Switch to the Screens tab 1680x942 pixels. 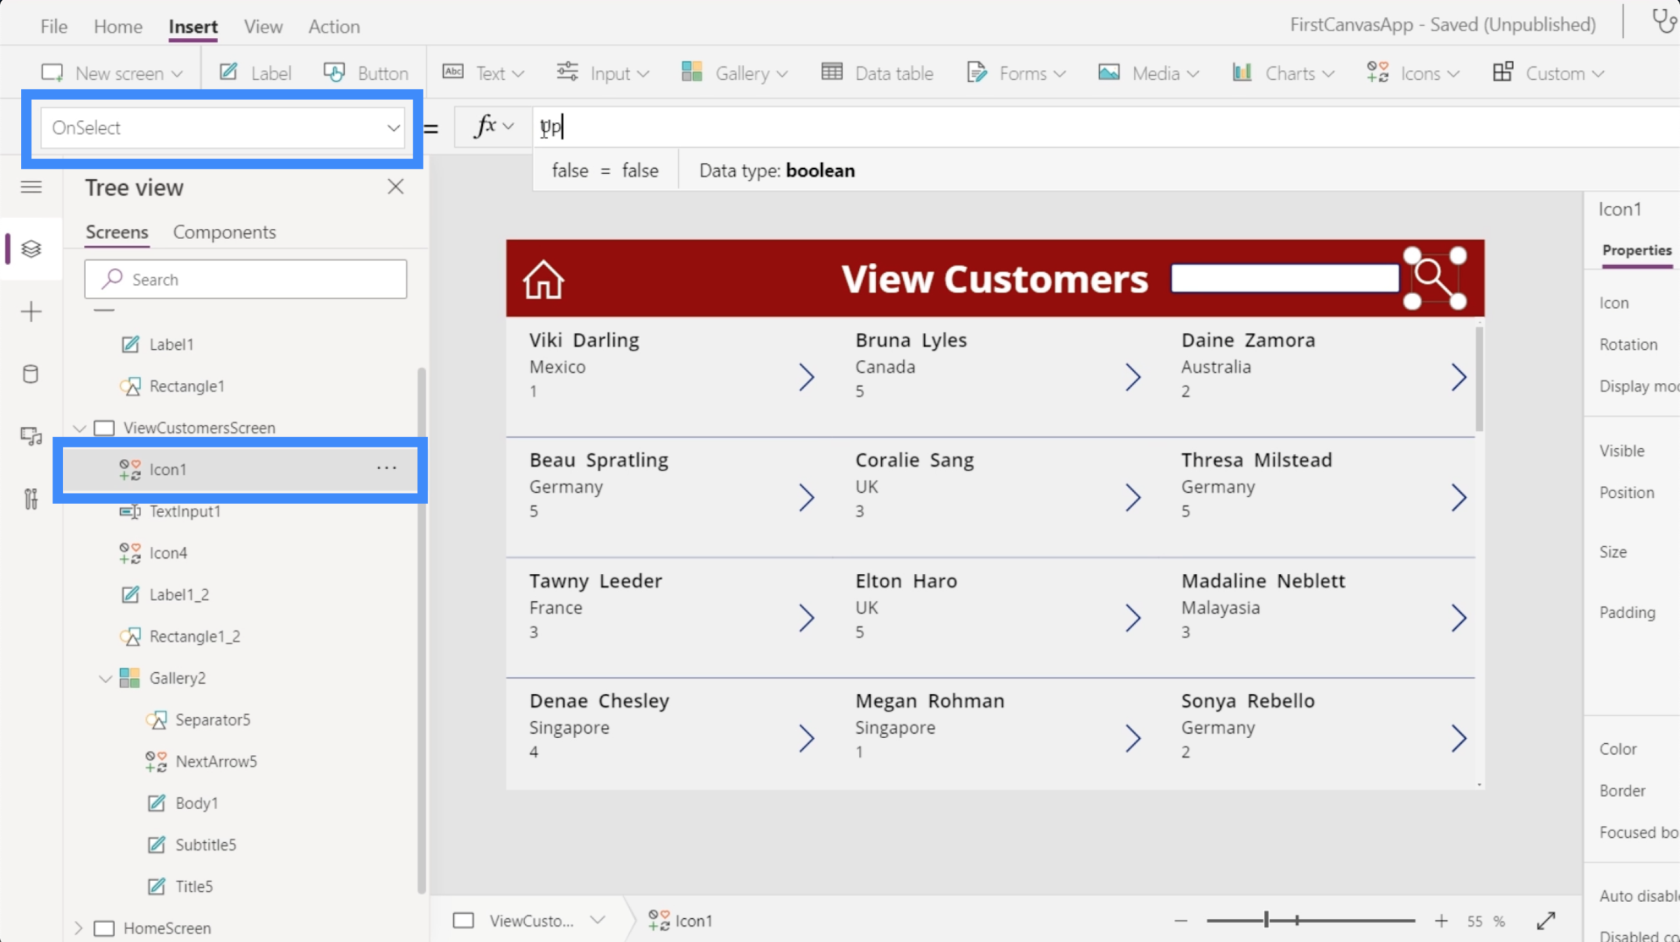tap(117, 232)
